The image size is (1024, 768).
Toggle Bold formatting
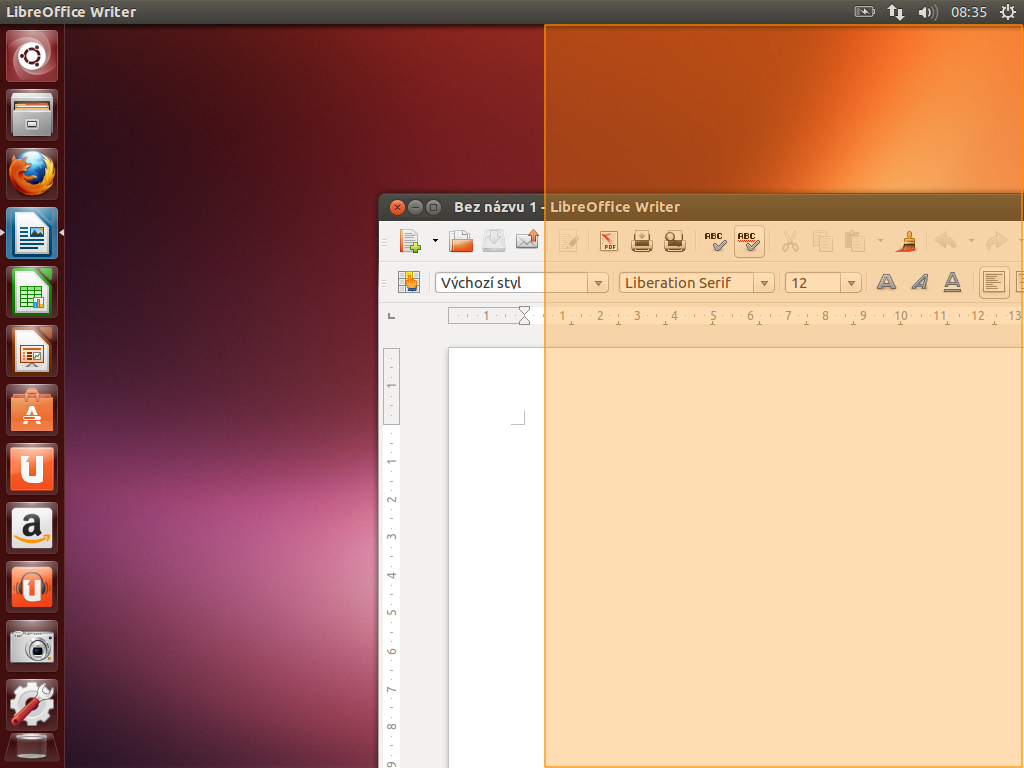(x=886, y=282)
